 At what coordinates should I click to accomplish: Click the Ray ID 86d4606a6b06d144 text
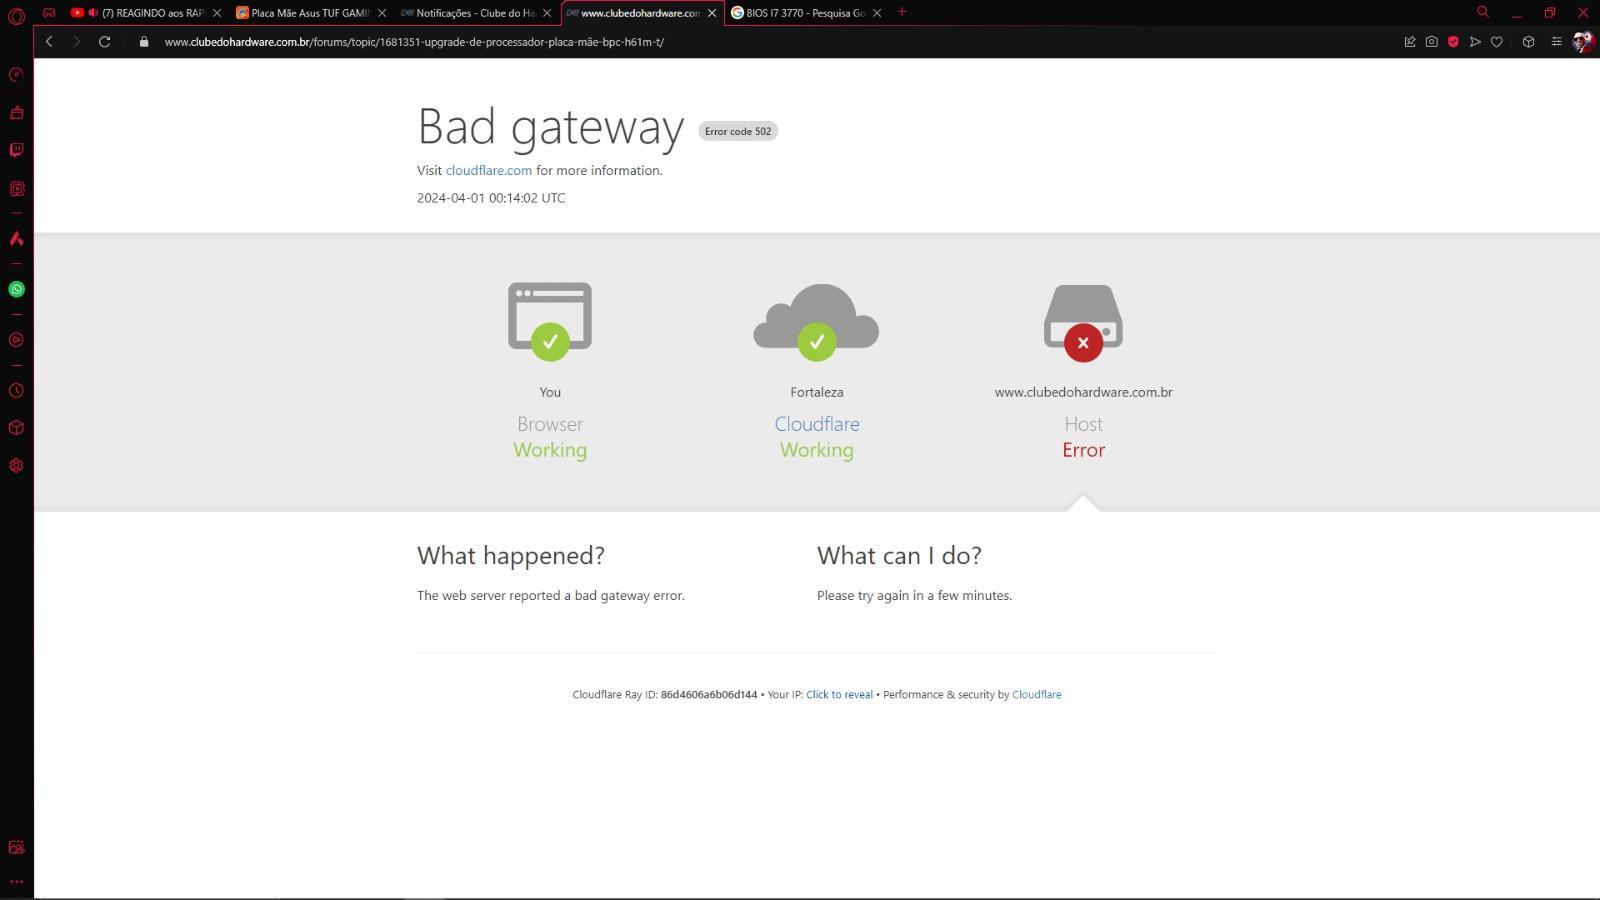709,695
